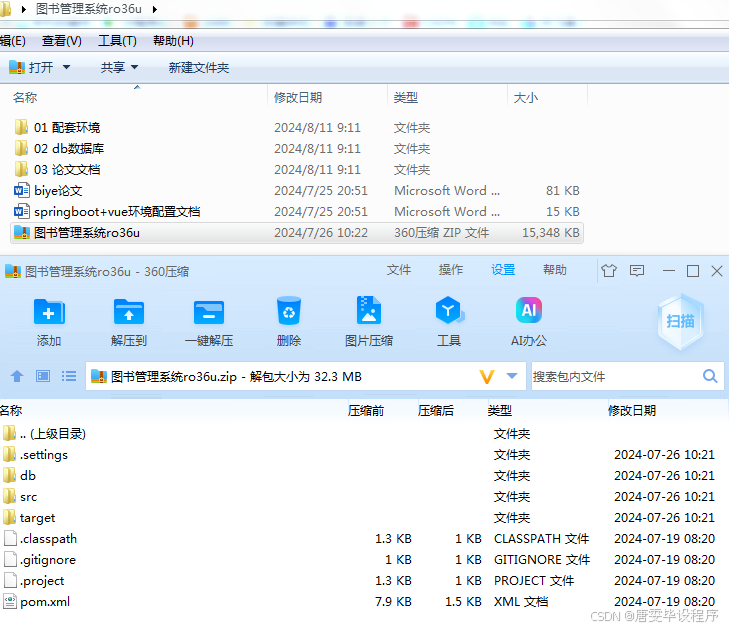Click the 解压到 (Extract to) icon

click(x=129, y=311)
